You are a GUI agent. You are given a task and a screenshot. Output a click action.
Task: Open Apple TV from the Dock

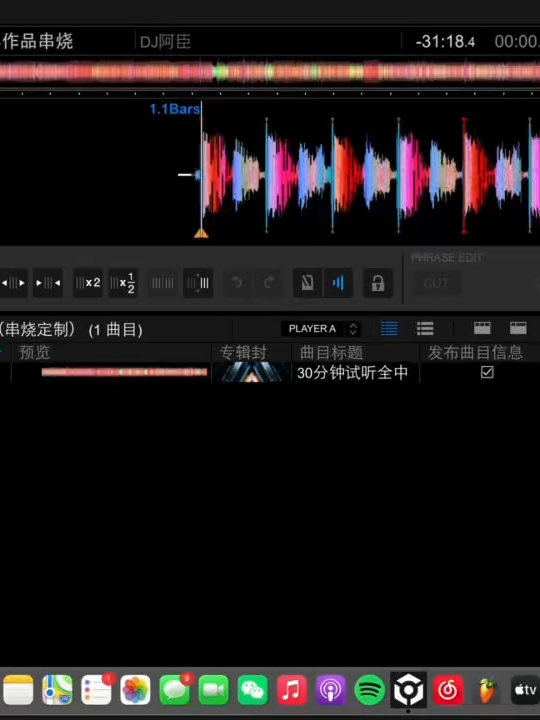click(525, 690)
